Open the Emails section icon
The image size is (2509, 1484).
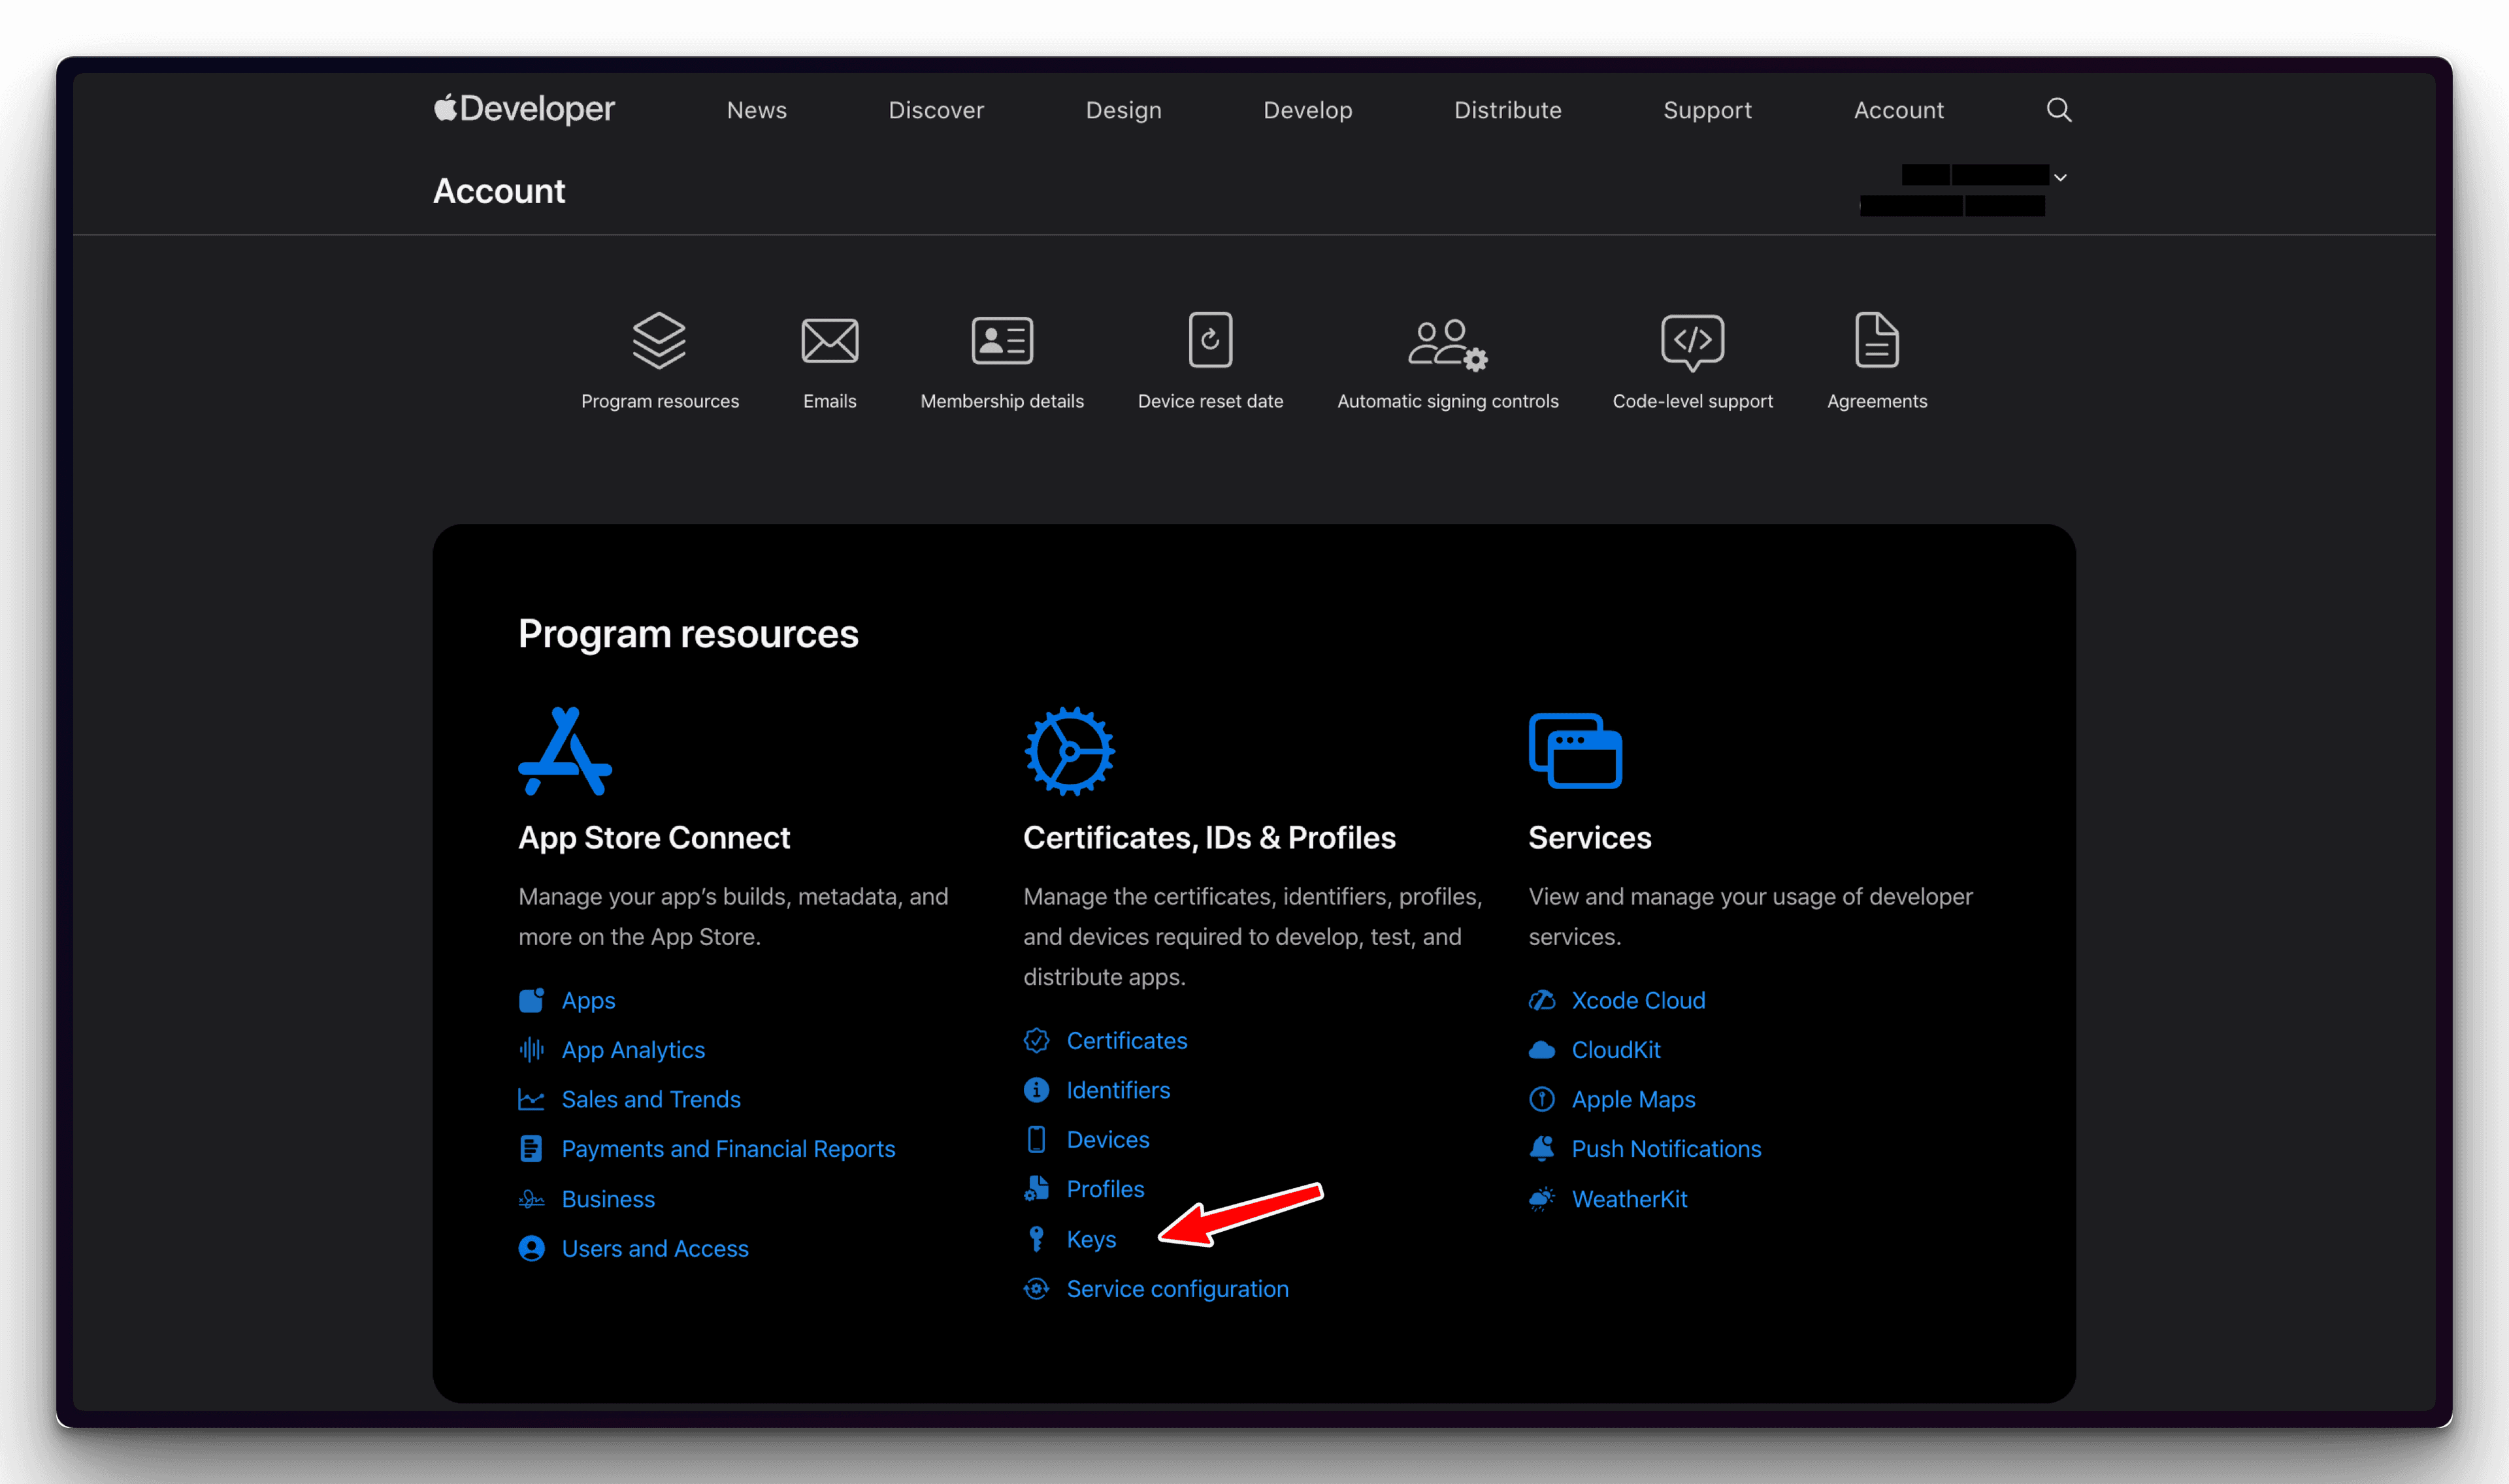point(830,340)
